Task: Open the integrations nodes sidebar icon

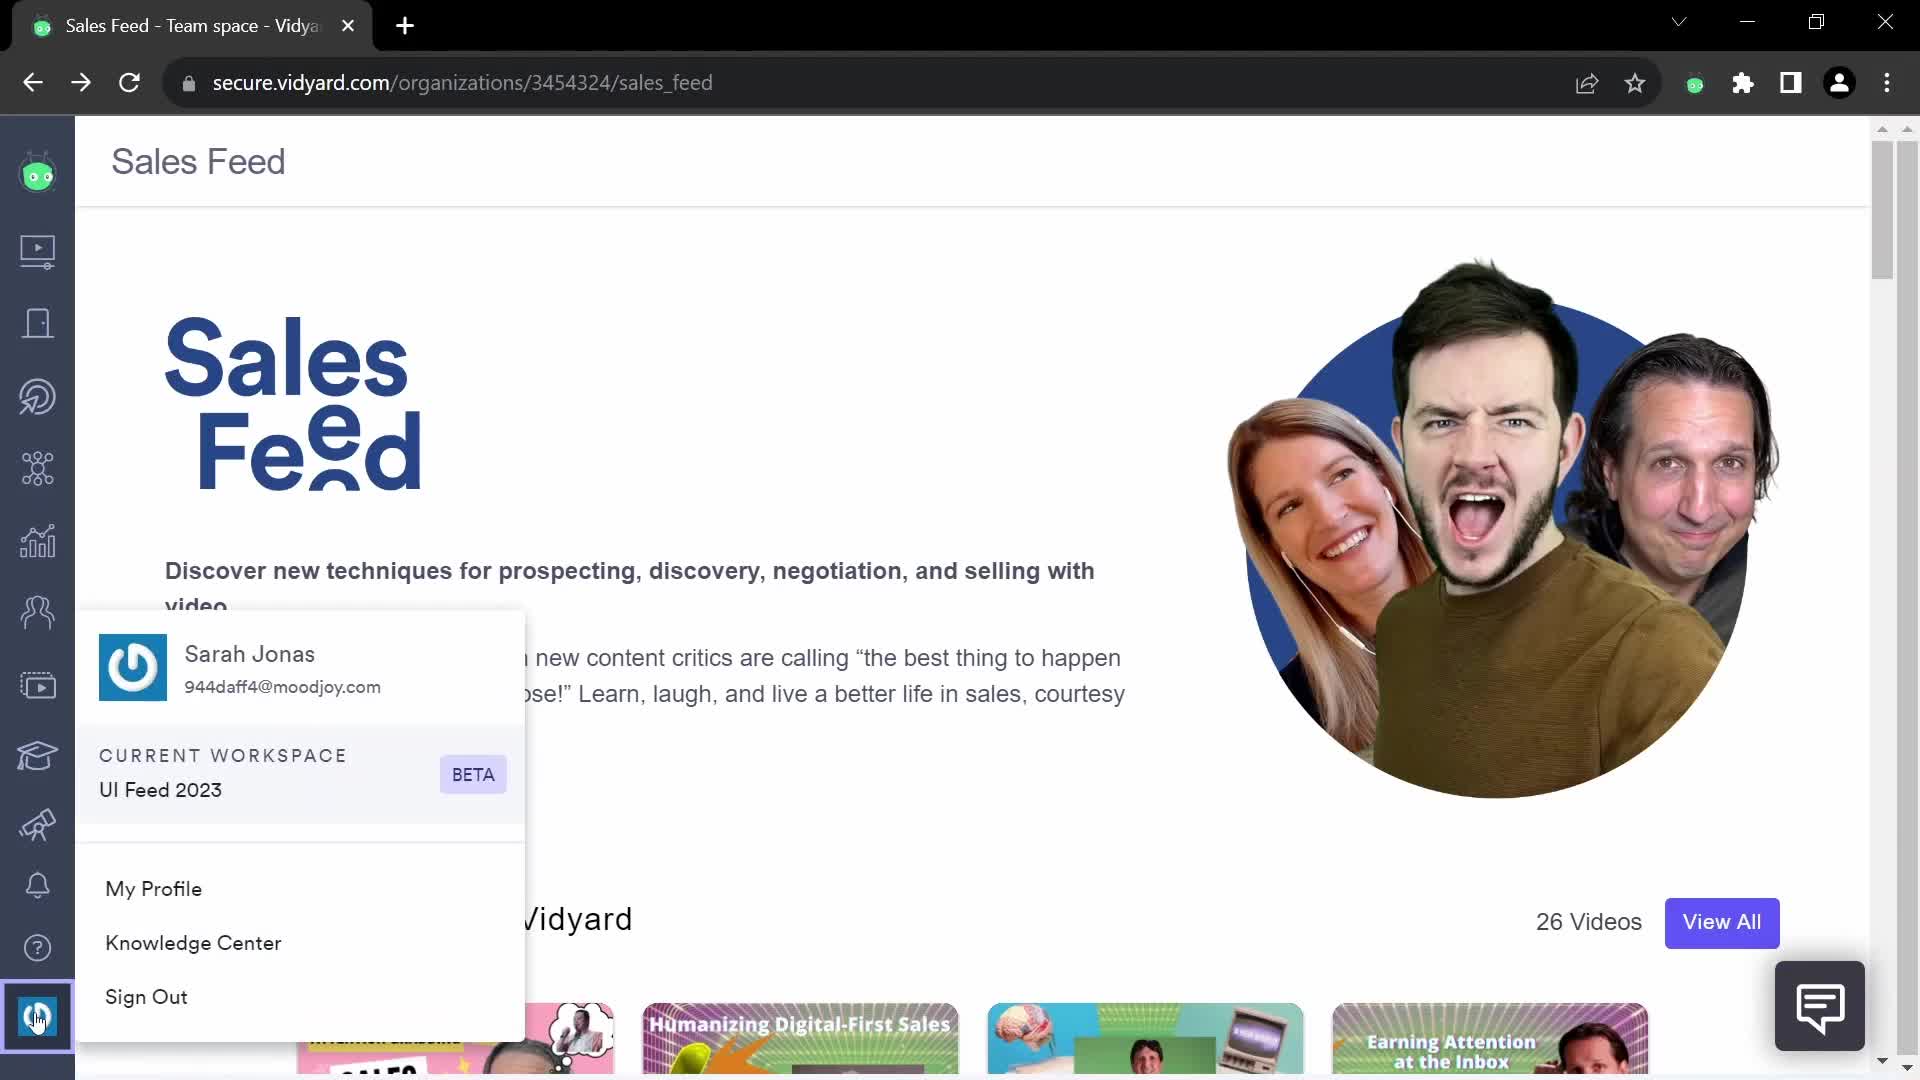Action: [x=37, y=468]
